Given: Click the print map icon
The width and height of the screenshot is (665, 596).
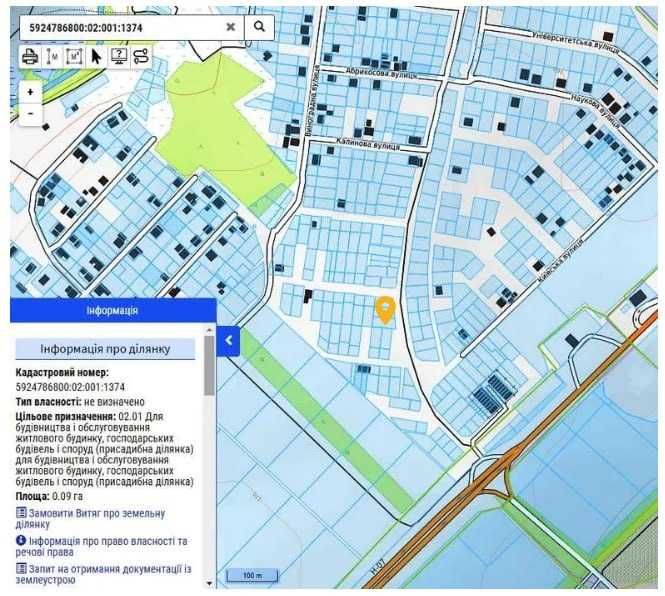Looking at the screenshot, I should pyautogui.click(x=30, y=56).
